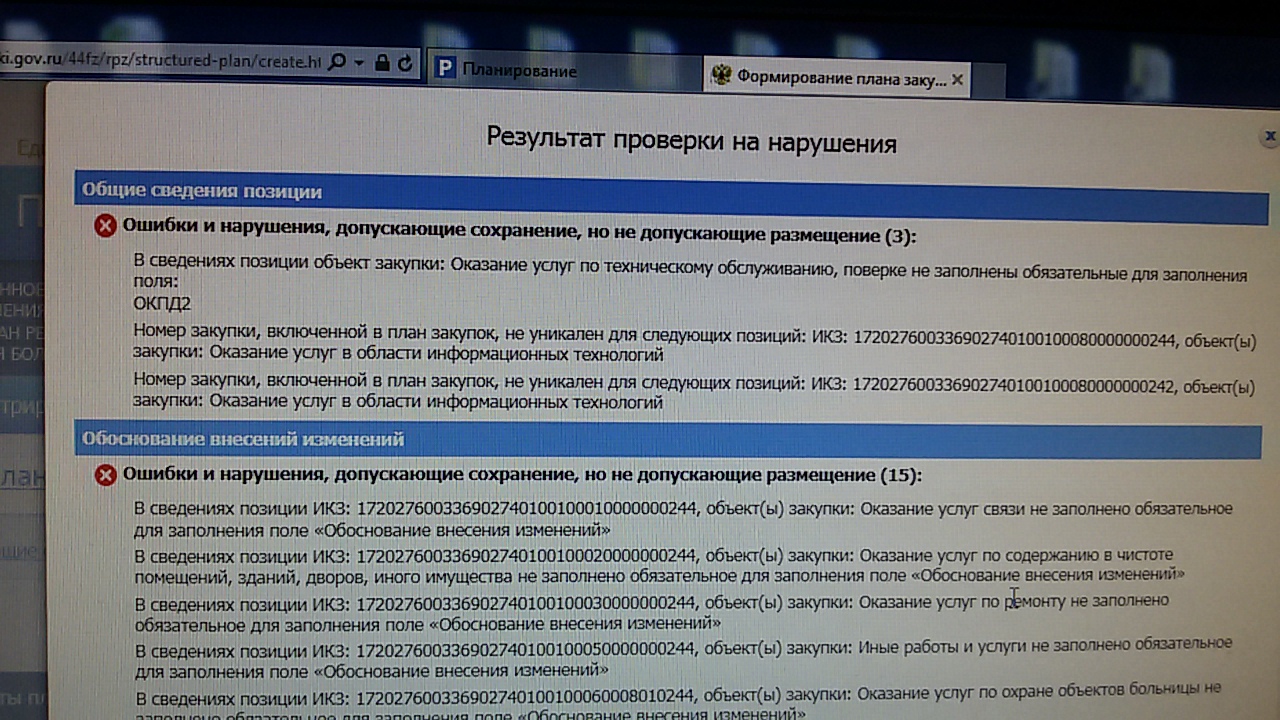This screenshot has width=1280, height=720.
Task: Refresh the page with reload icon
Action: [x=404, y=63]
